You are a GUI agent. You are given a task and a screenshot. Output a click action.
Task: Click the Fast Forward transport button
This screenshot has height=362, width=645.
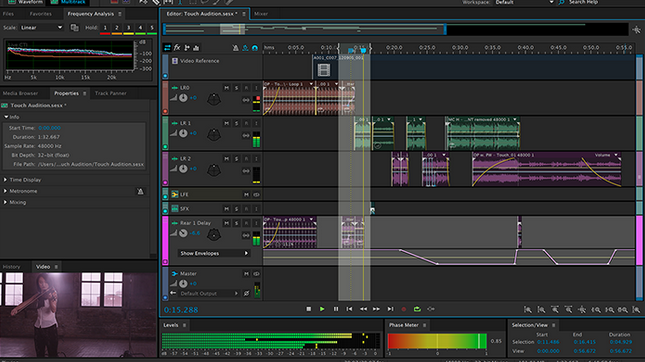[x=376, y=309]
